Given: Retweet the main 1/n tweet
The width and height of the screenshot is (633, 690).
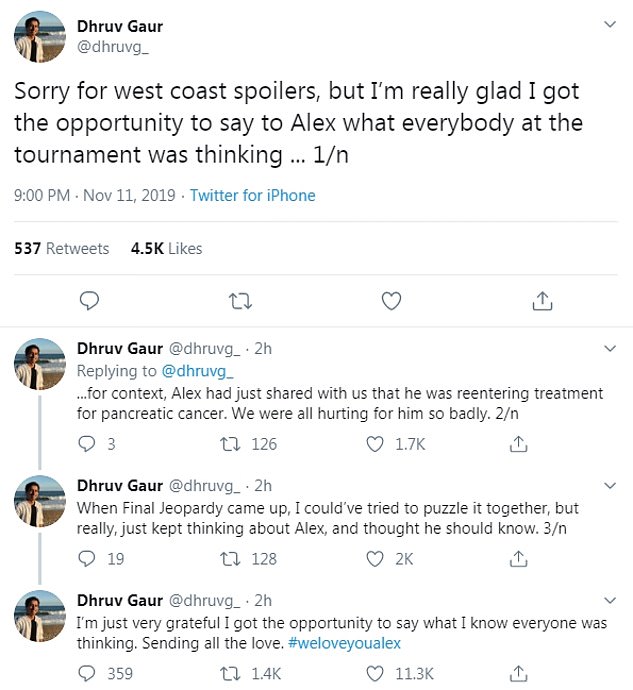Looking at the screenshot, I should pyautogui.click(x=239, y=300).
